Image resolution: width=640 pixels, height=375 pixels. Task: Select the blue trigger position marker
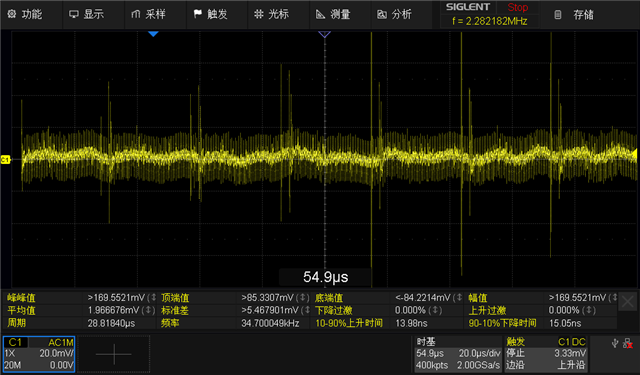(x=153, y=34)
